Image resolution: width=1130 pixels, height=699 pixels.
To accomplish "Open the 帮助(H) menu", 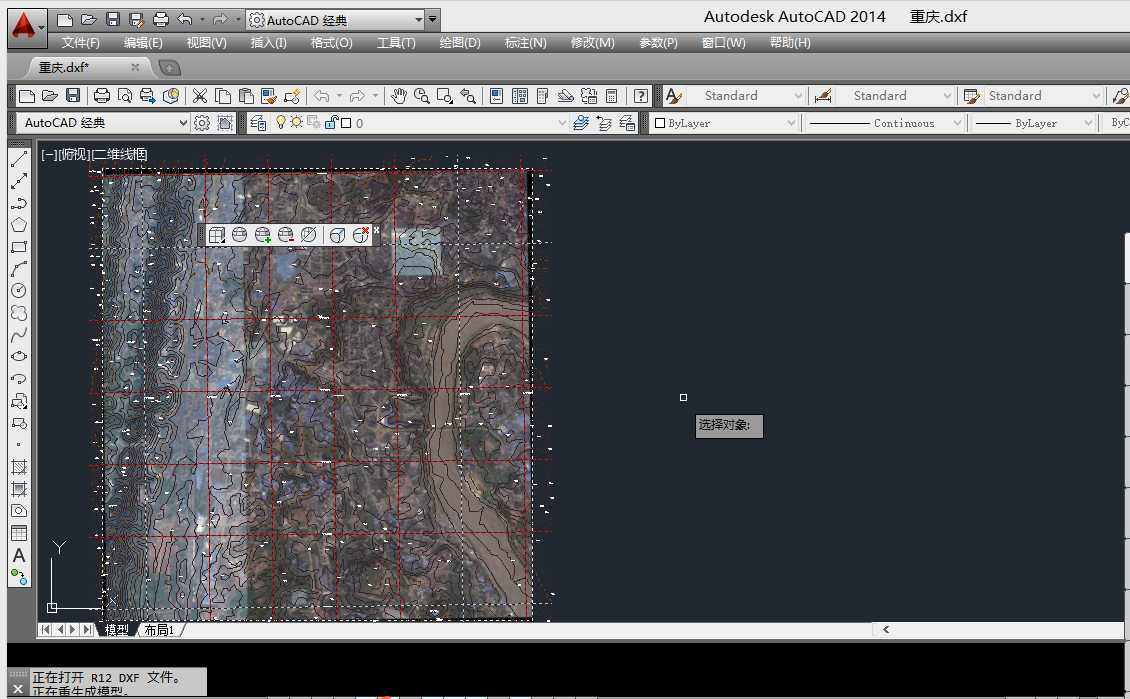I will tap(790, 43).
